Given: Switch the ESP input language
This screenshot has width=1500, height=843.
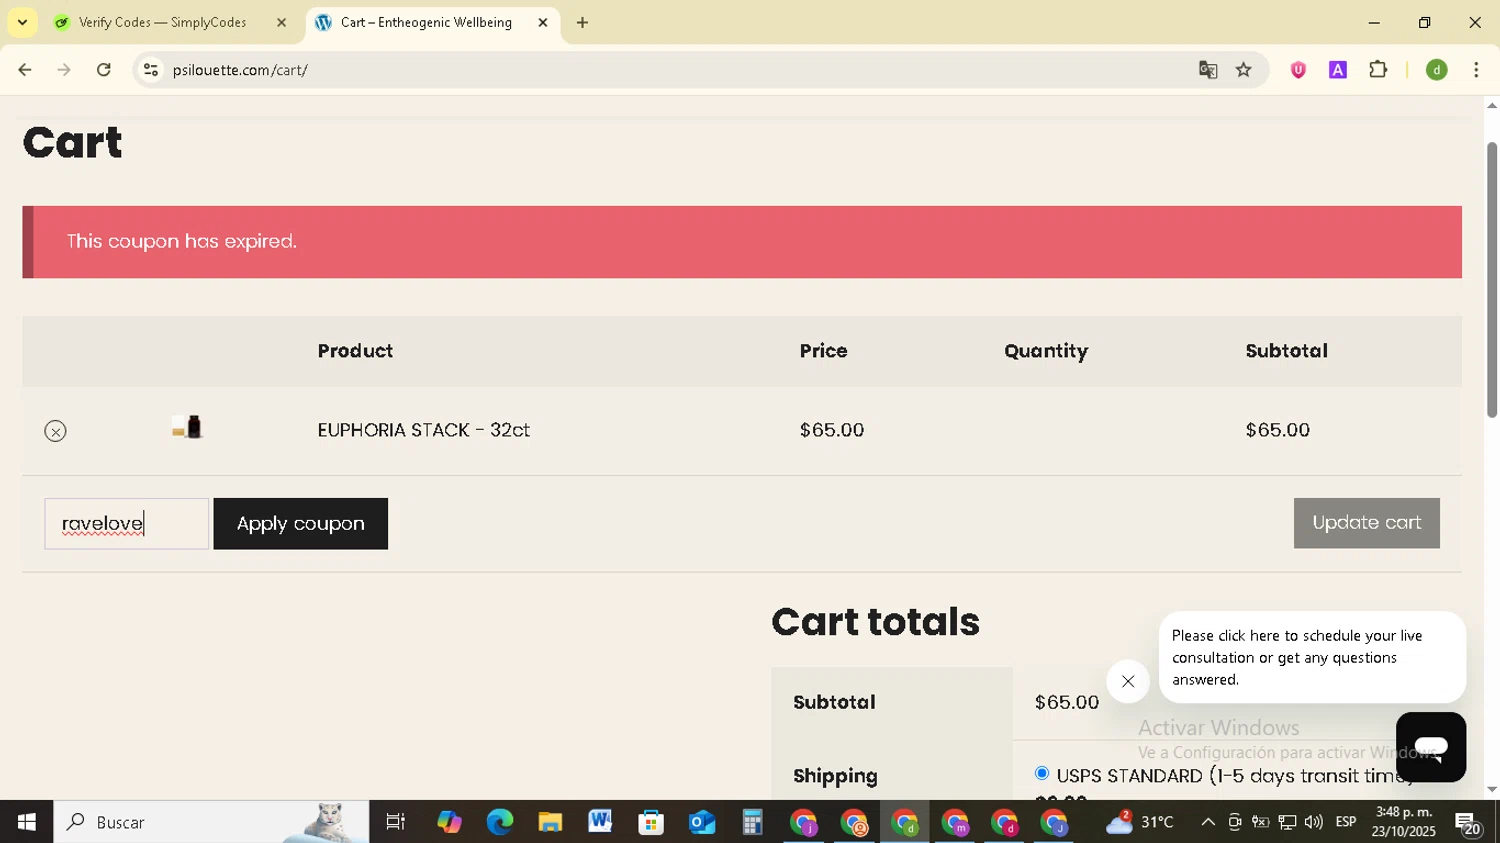Looking at the screenshot, I should (x=1346, y=822).
